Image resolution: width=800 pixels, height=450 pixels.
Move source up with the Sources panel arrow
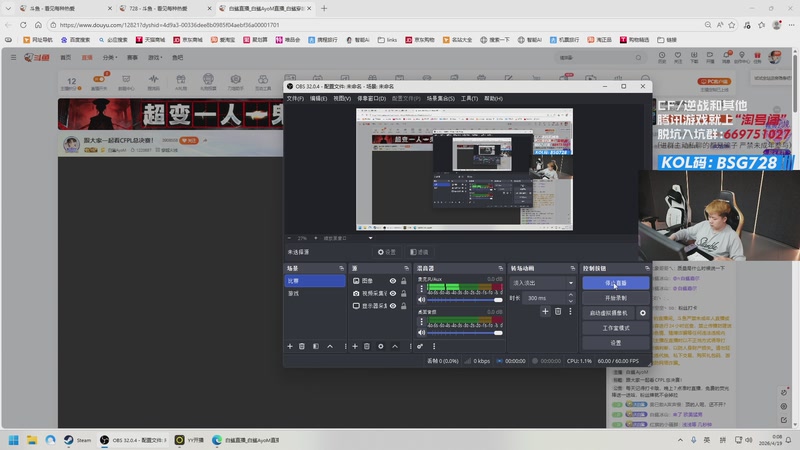click(395, 346)
